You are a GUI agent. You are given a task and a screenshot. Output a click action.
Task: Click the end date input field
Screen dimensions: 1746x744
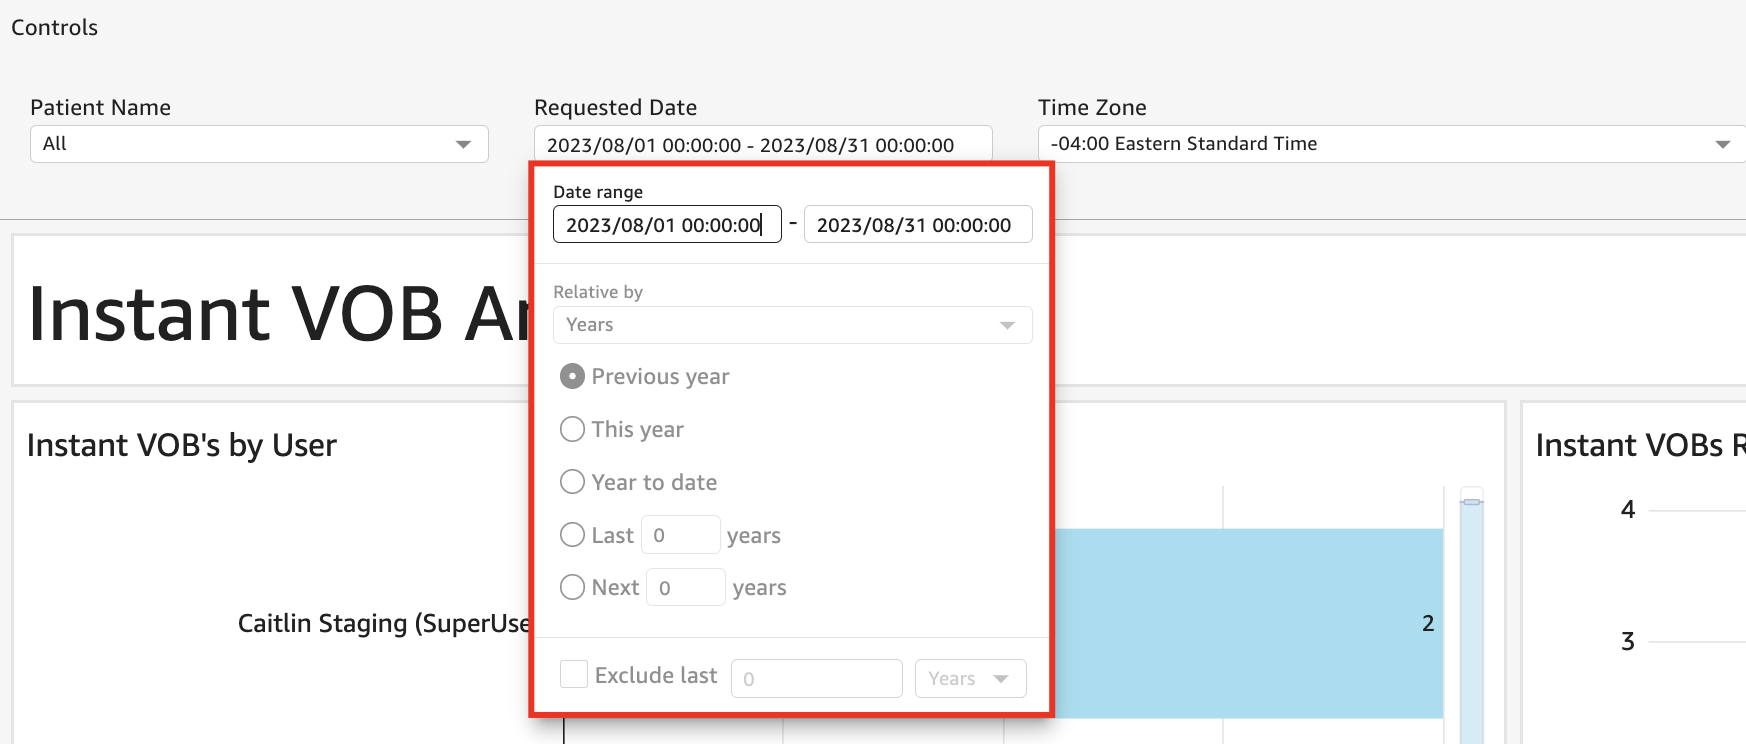(x=917, y=225)
